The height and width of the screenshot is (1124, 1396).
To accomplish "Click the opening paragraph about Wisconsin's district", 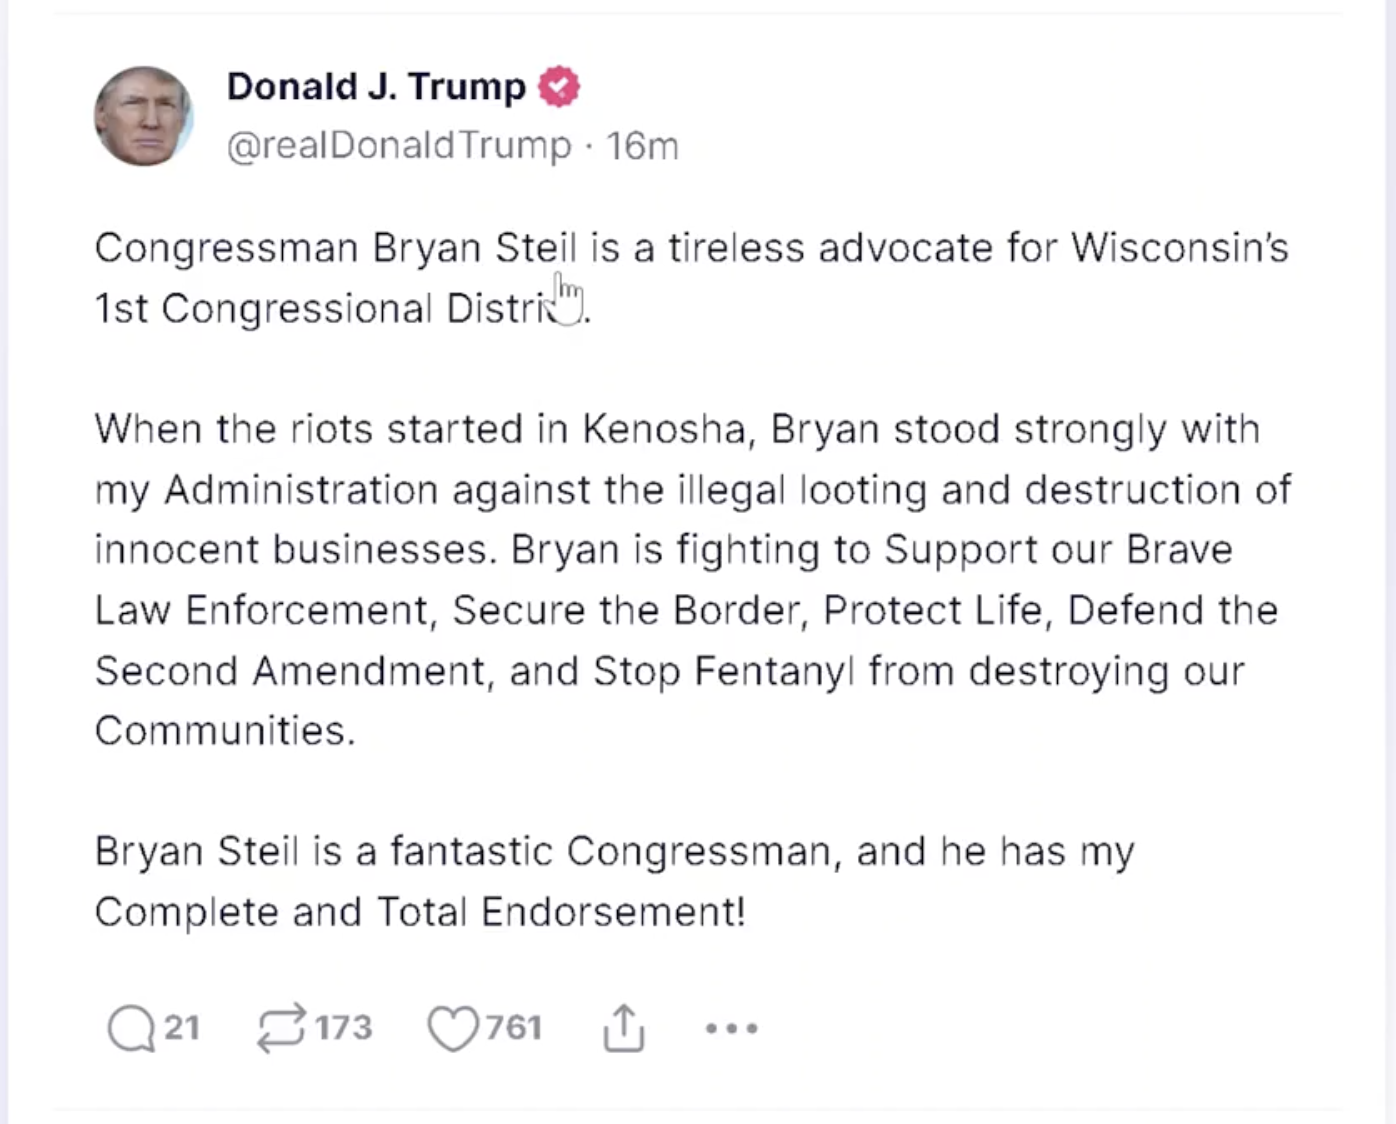I will [690, 277].
